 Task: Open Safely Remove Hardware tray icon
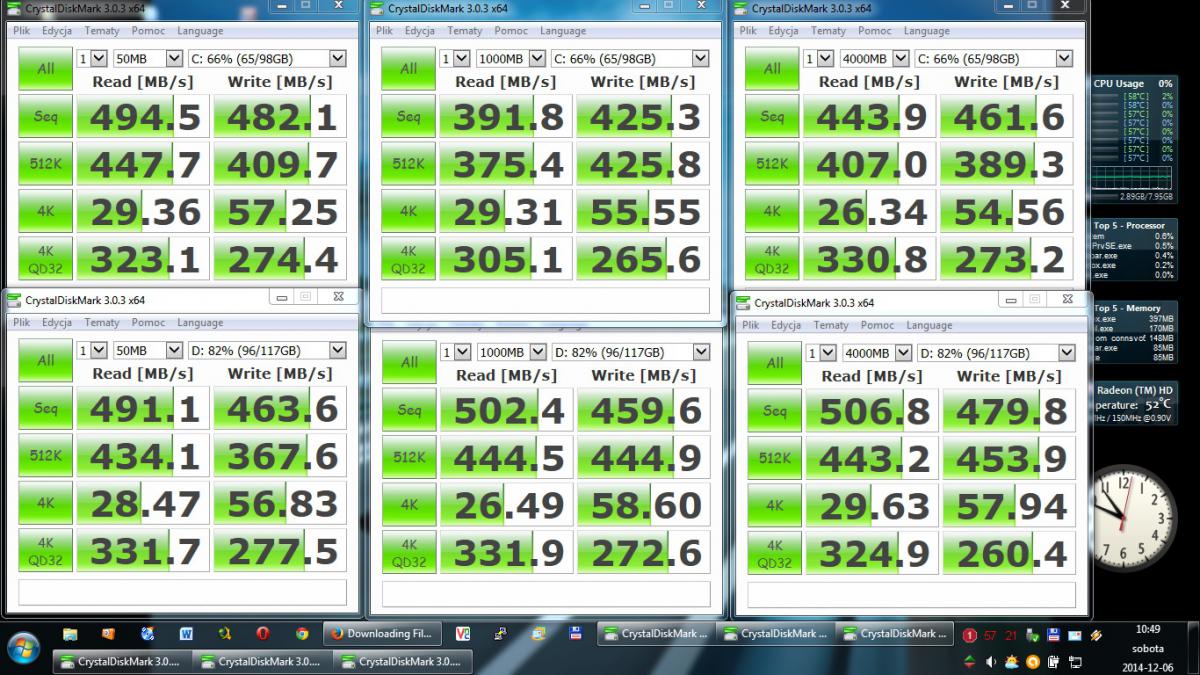[1032, 635]
